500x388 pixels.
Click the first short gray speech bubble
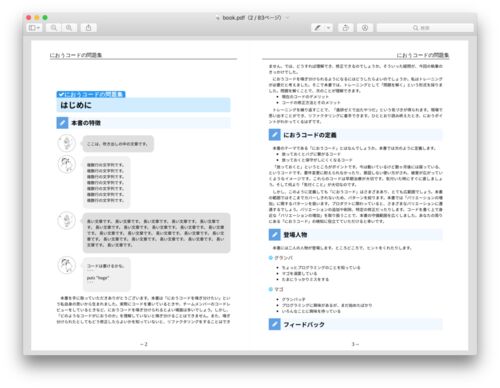point(118,144)
